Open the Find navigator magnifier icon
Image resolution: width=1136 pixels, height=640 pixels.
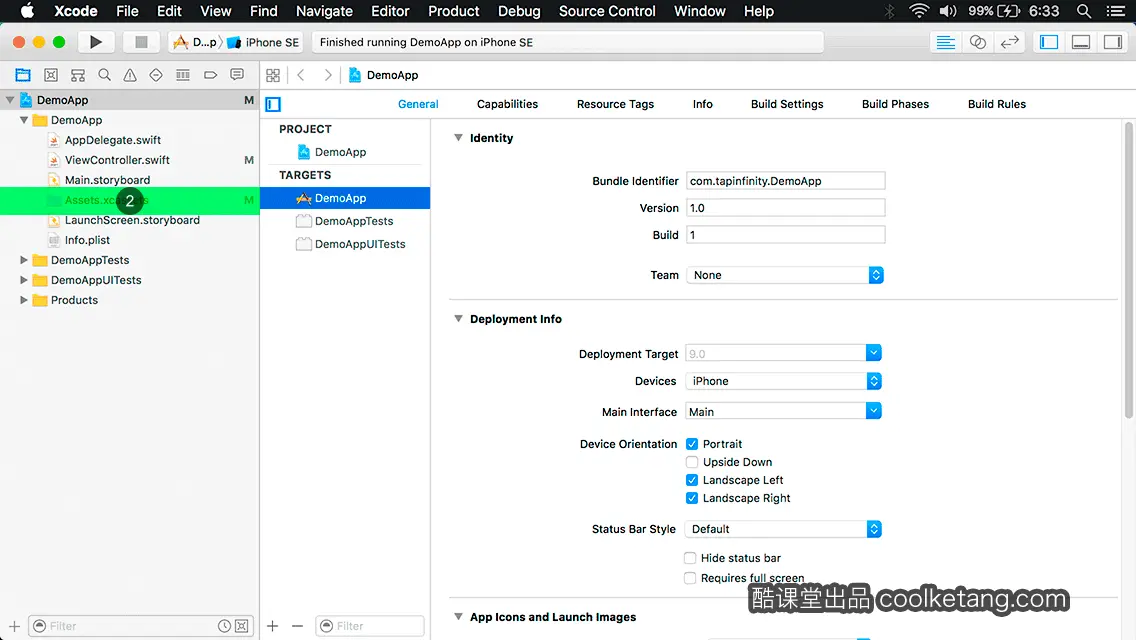(x=104, y=75)
